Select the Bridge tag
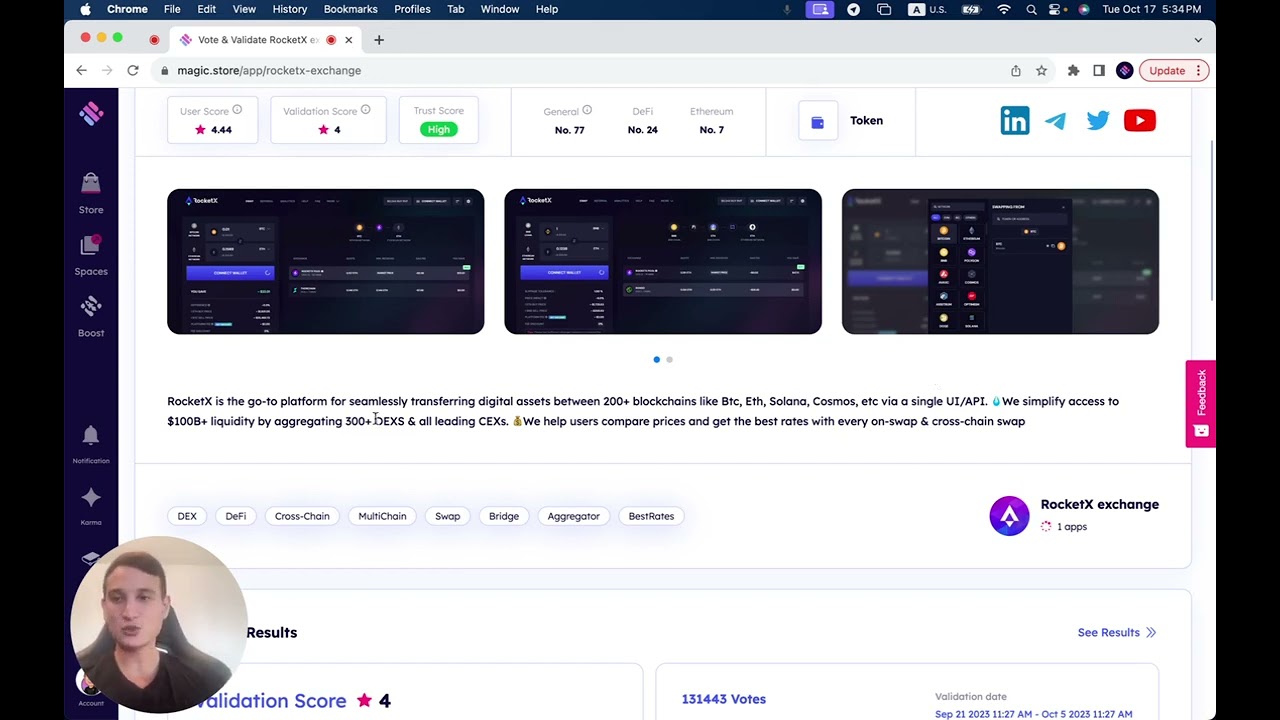Screen dimensions: 1280x720 (504, 516)
